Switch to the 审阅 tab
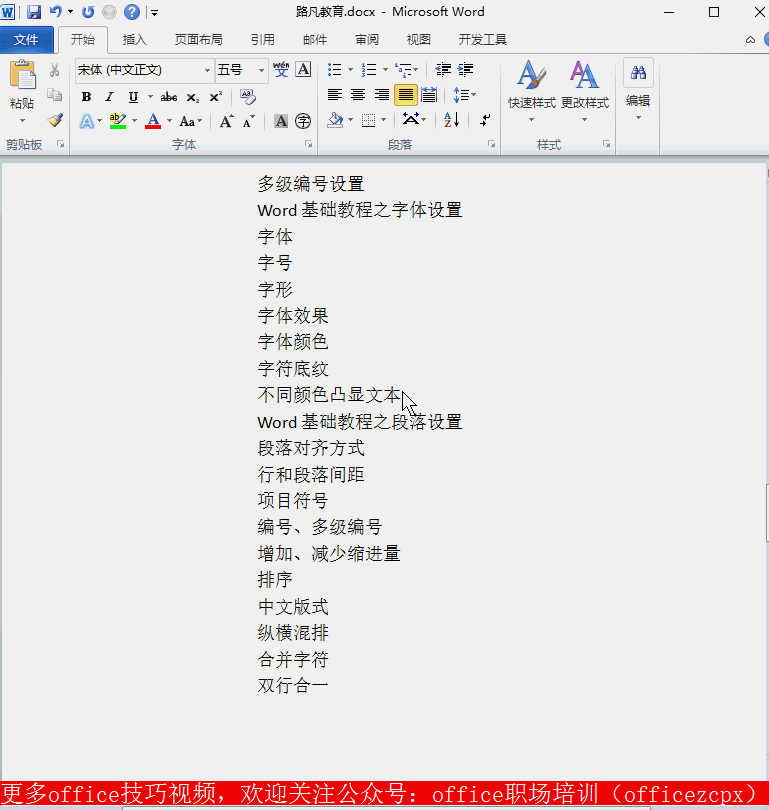The image size is (769, 810). (x=367, y=39)
